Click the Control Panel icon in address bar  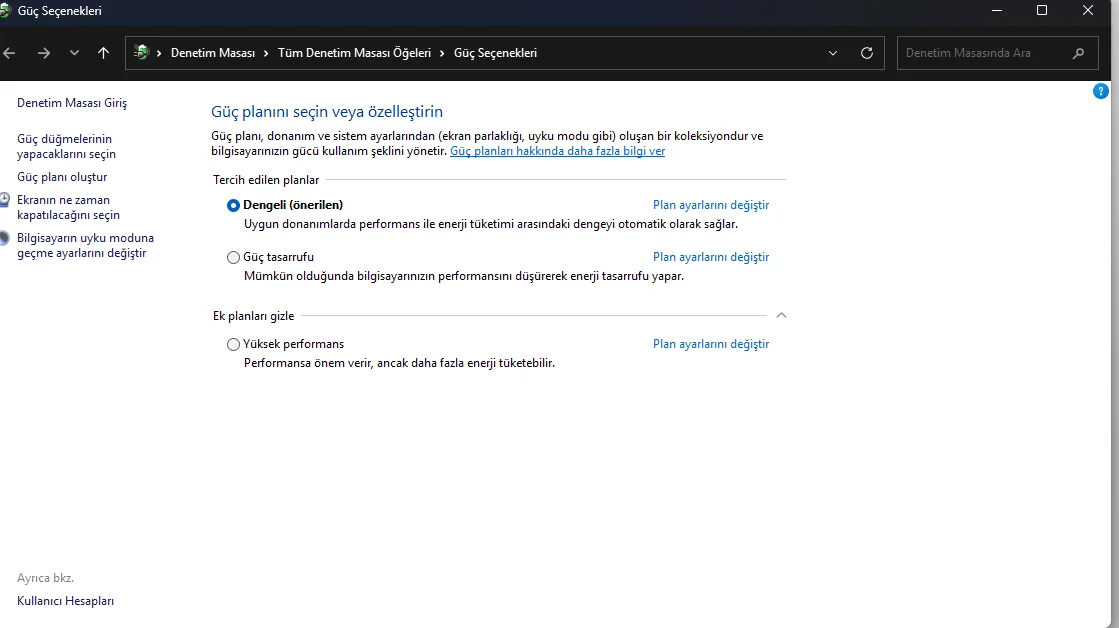point(141,52)
